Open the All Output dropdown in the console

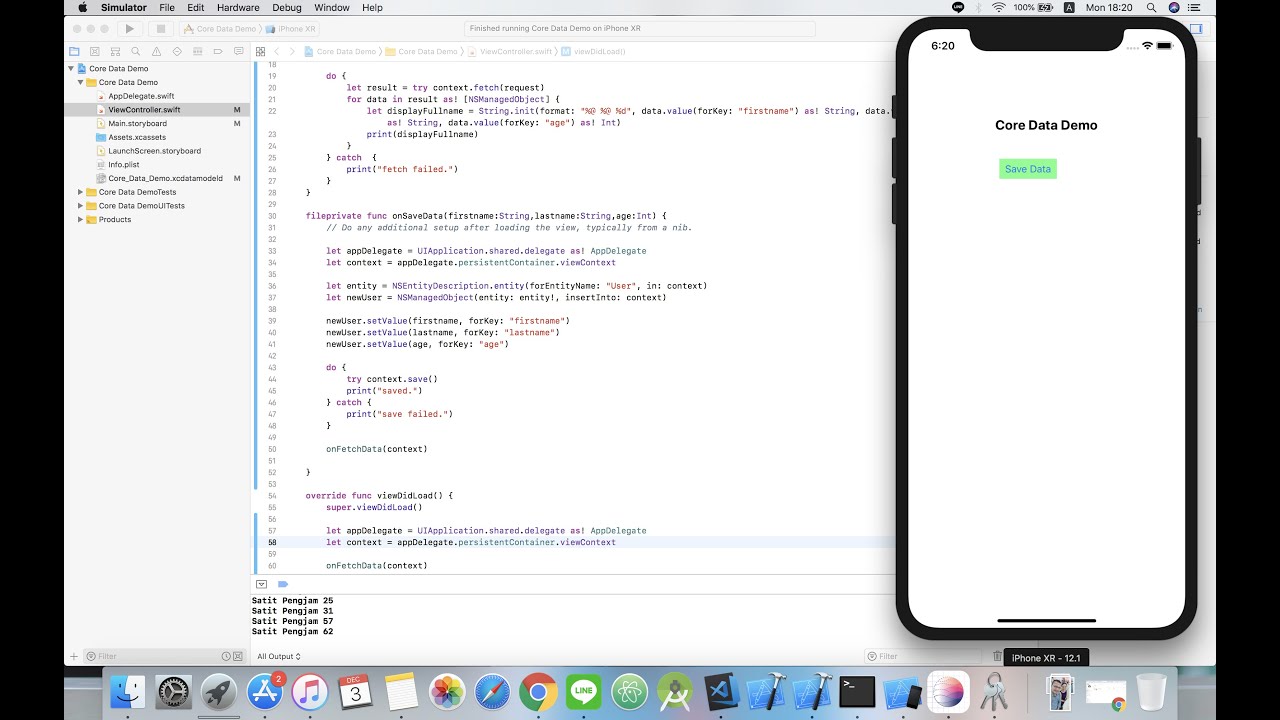tap(279, 656)
